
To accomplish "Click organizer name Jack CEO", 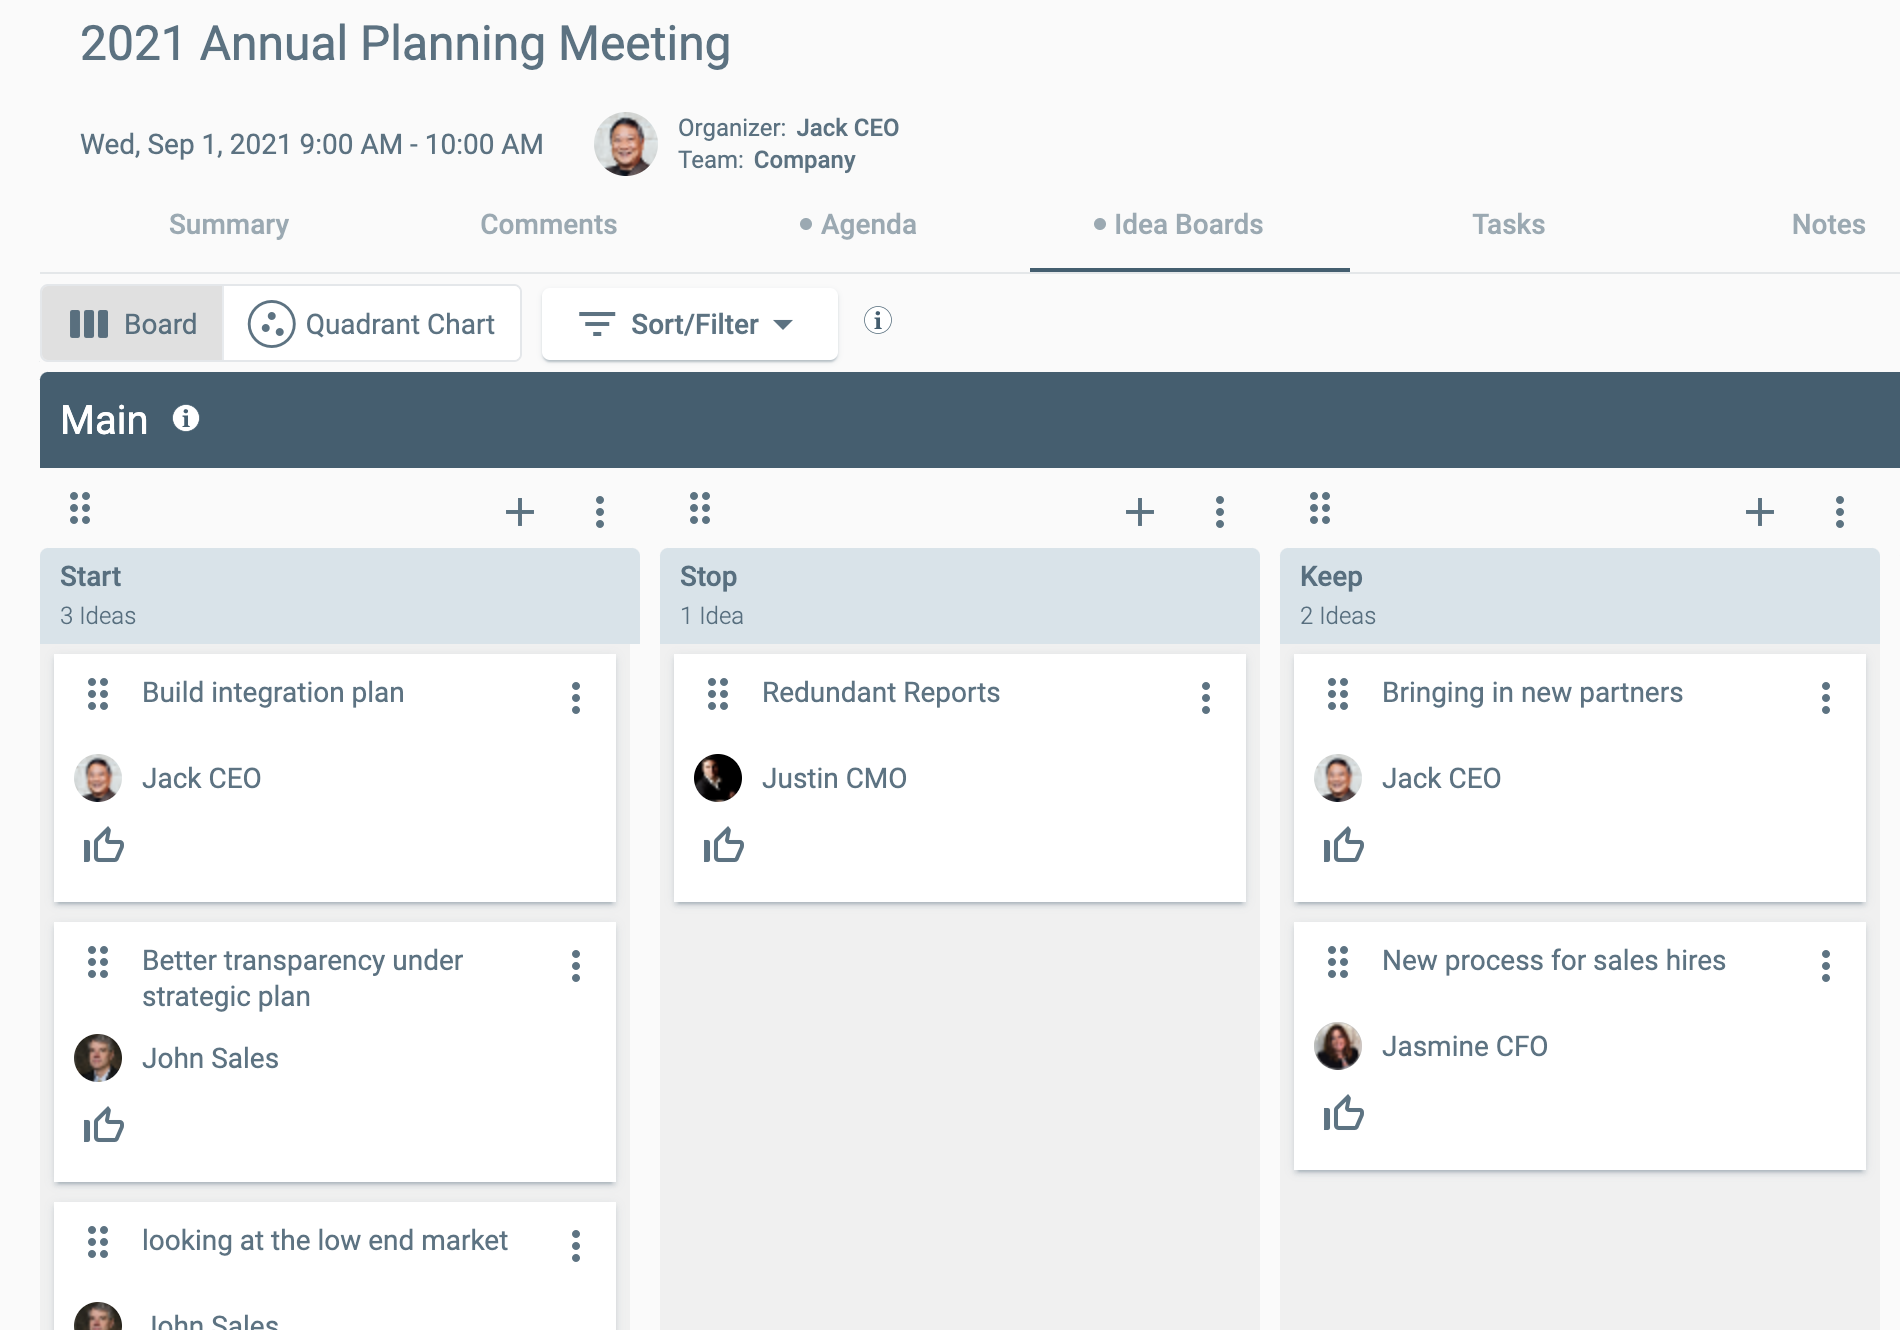I will point(847,128).
